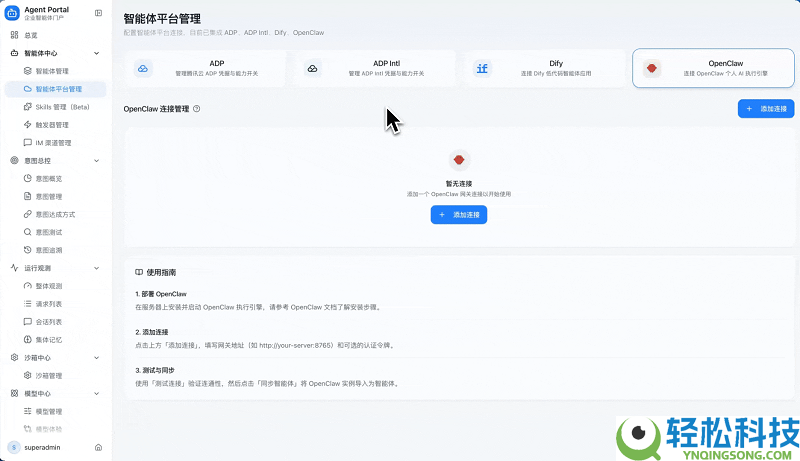Switch to the ADP platform card
The height and width of the screenshot is (461, 800).
tap(205, 68)
